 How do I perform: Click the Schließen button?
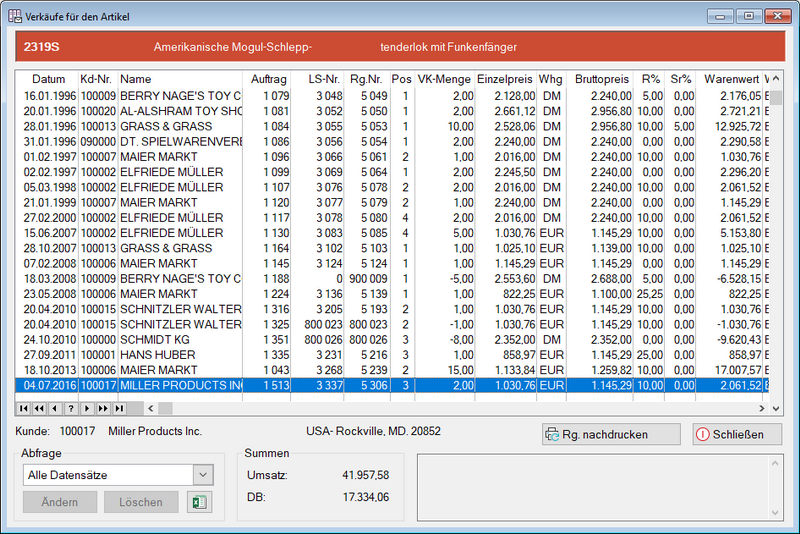[x=729, y=435]
